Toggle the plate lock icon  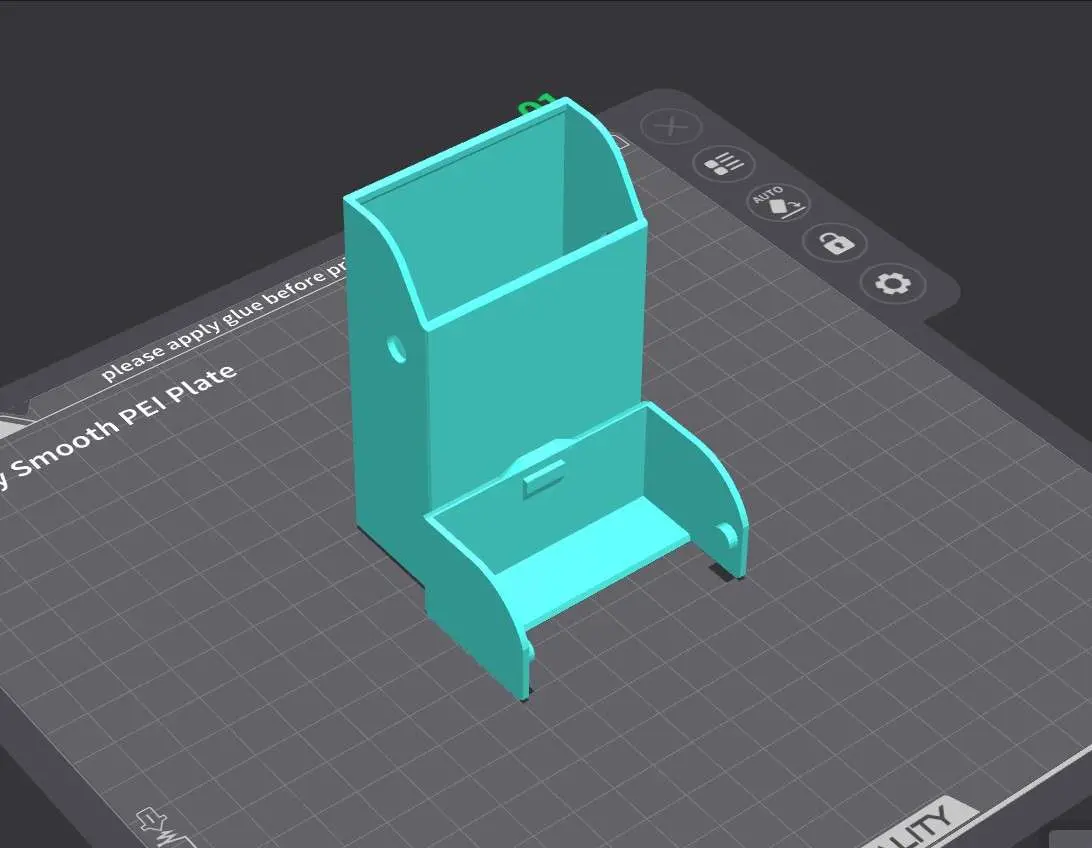point(834,243)
